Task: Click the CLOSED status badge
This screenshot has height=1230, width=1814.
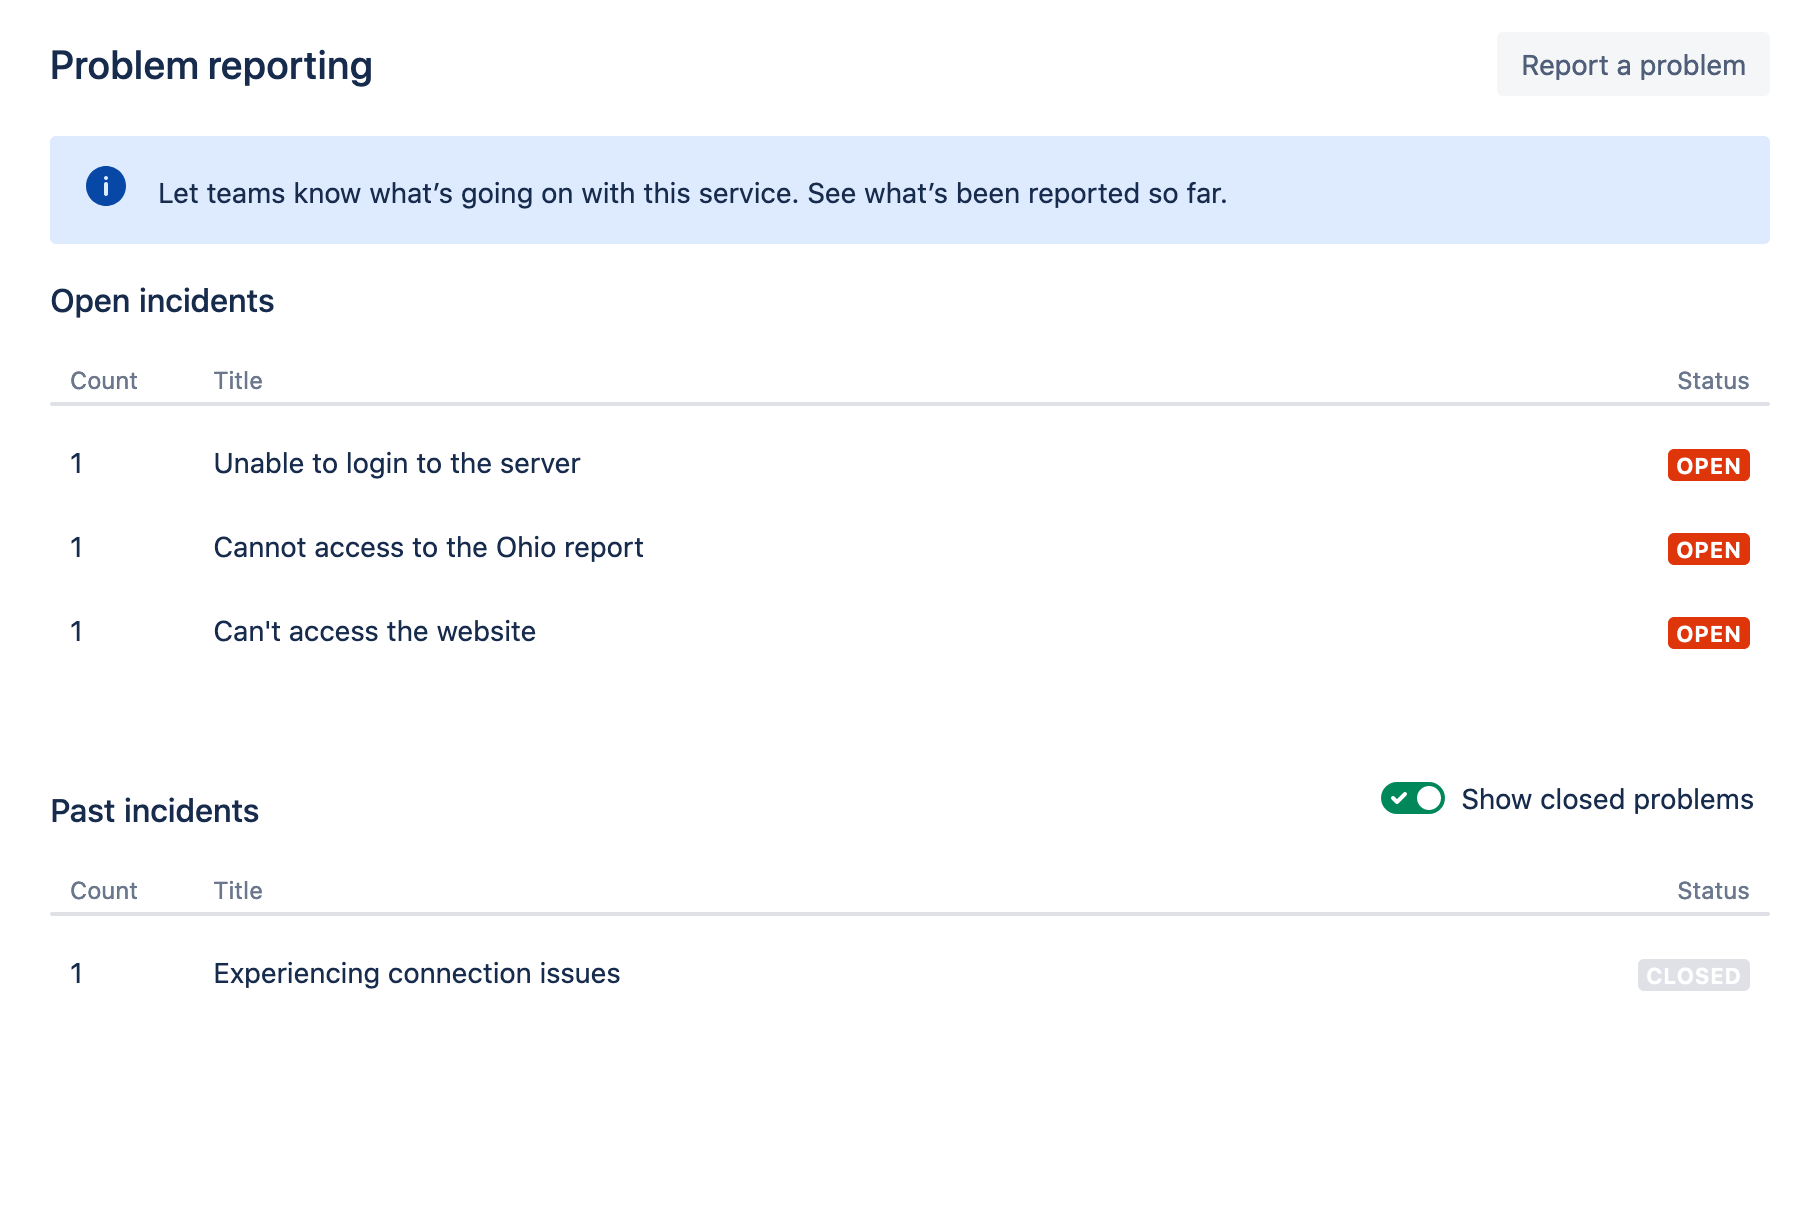Action: click(1693, 976)
